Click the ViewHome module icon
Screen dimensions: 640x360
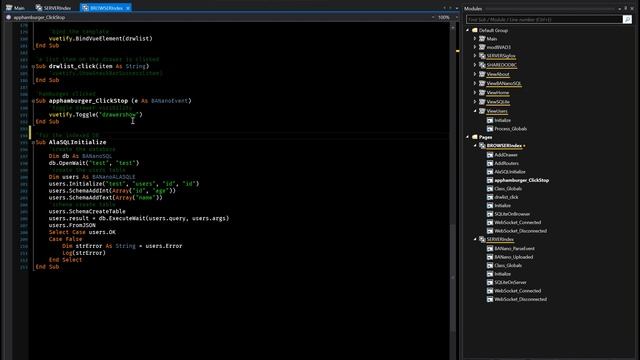coord(482,93)
